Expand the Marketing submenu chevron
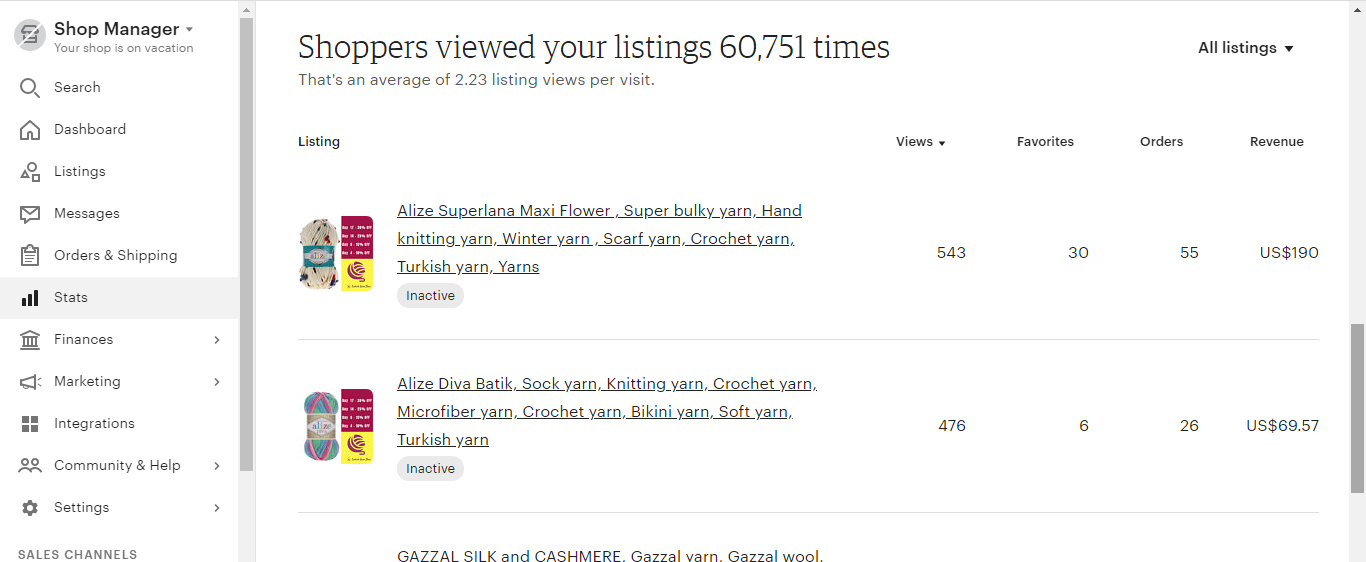 point(217,382)
